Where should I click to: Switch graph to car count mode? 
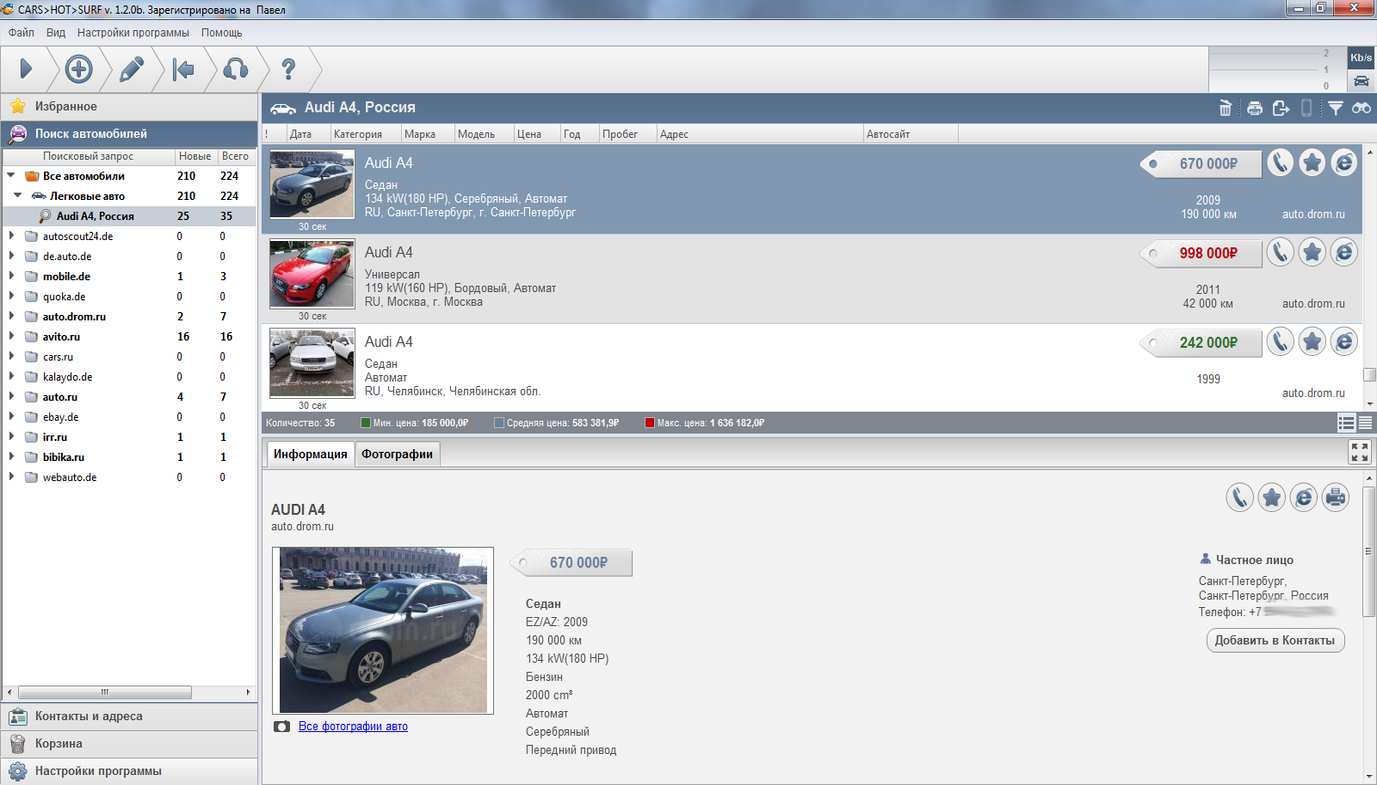point(1361,81)
